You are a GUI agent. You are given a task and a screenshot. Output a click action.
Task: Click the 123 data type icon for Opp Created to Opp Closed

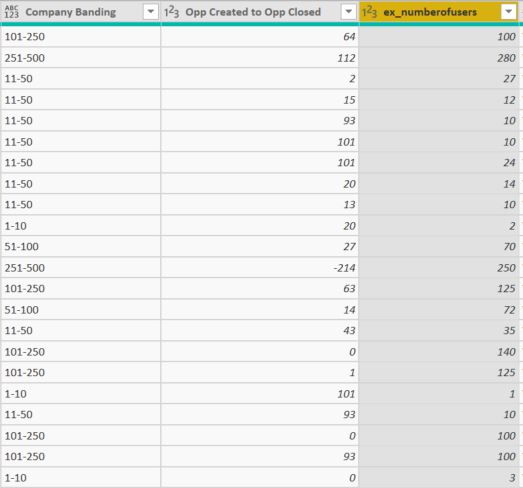pyautogui.click(x=171, y=12)
